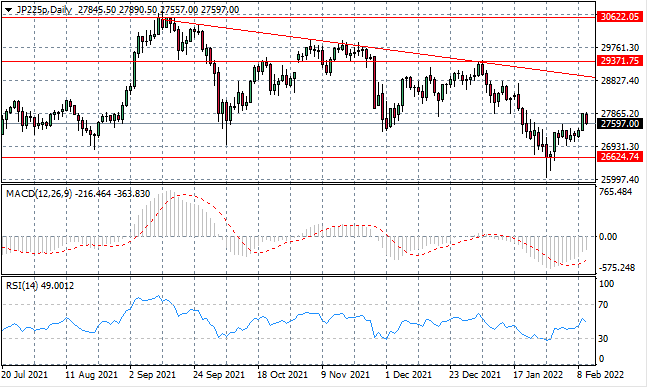
Task: Select the 29371.75 red price label
Action: click(620, 61)
